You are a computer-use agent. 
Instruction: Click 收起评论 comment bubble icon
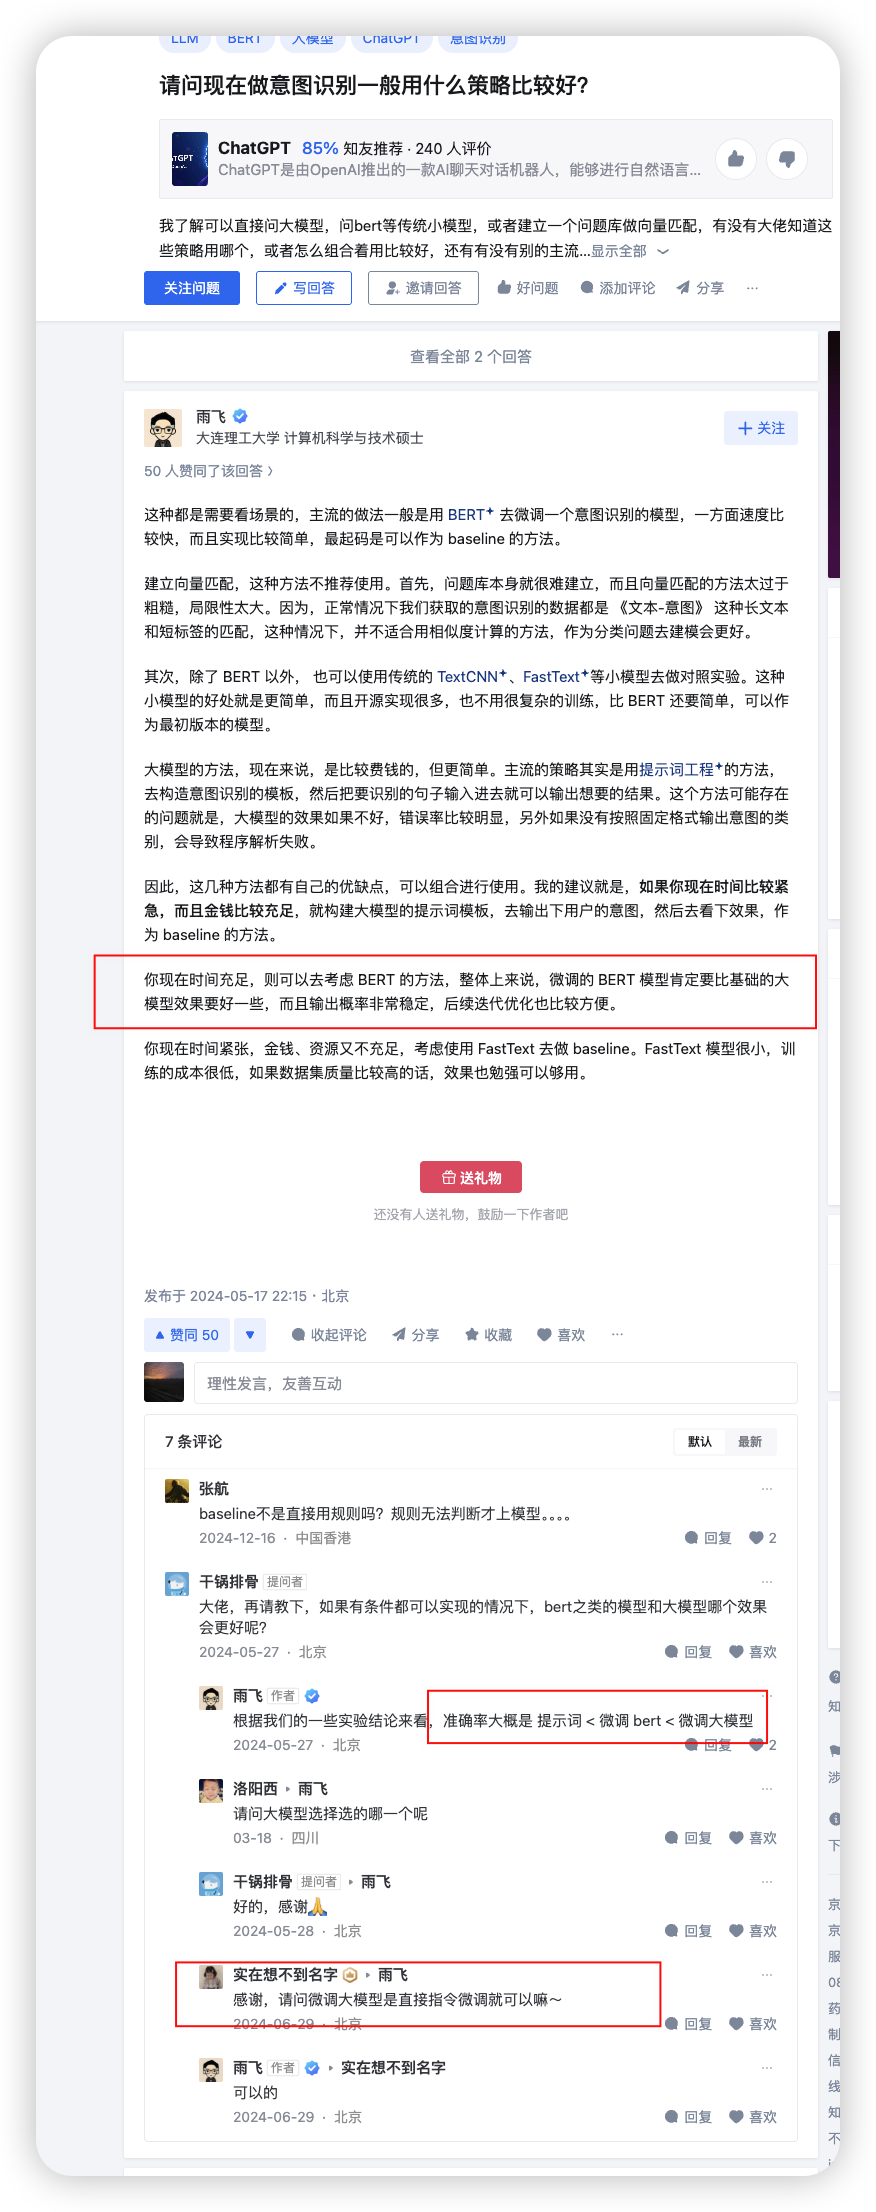point(298,1335)
